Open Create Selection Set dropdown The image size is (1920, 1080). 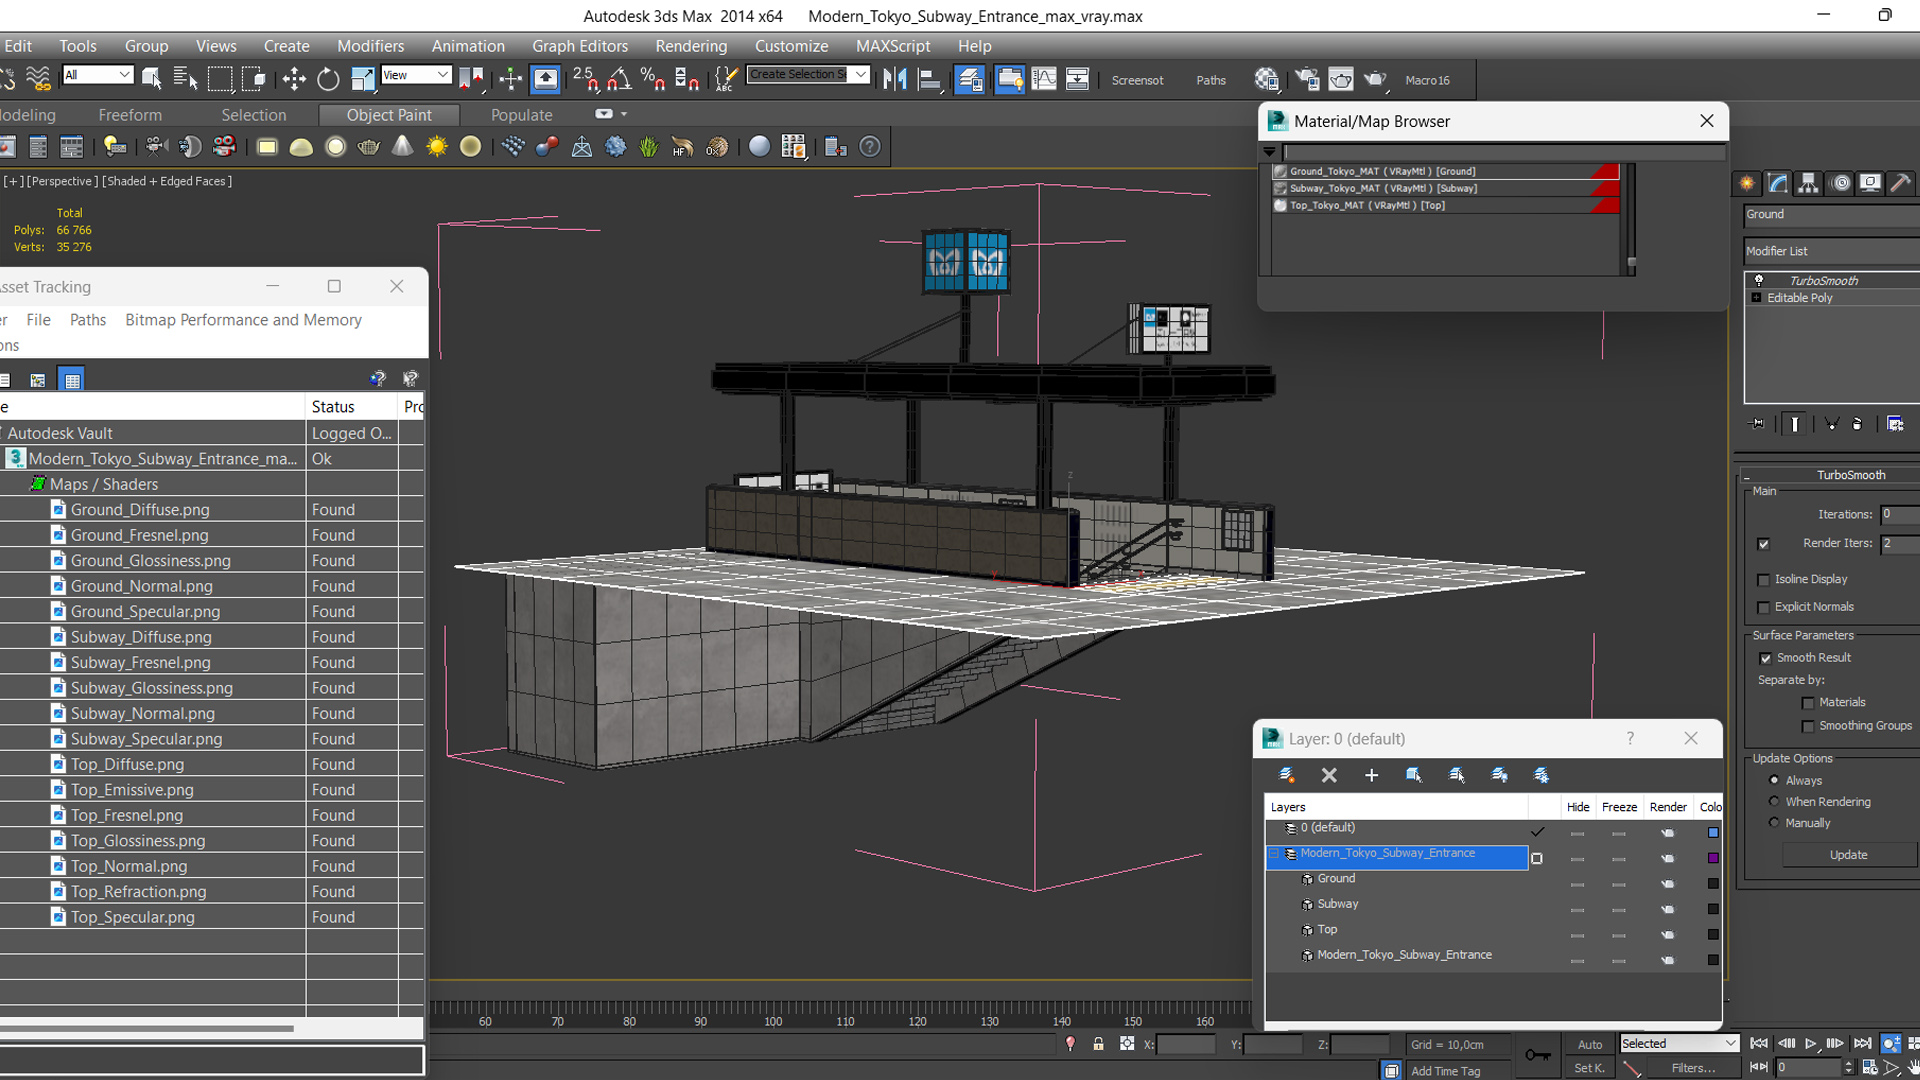(x=808, y=75)
